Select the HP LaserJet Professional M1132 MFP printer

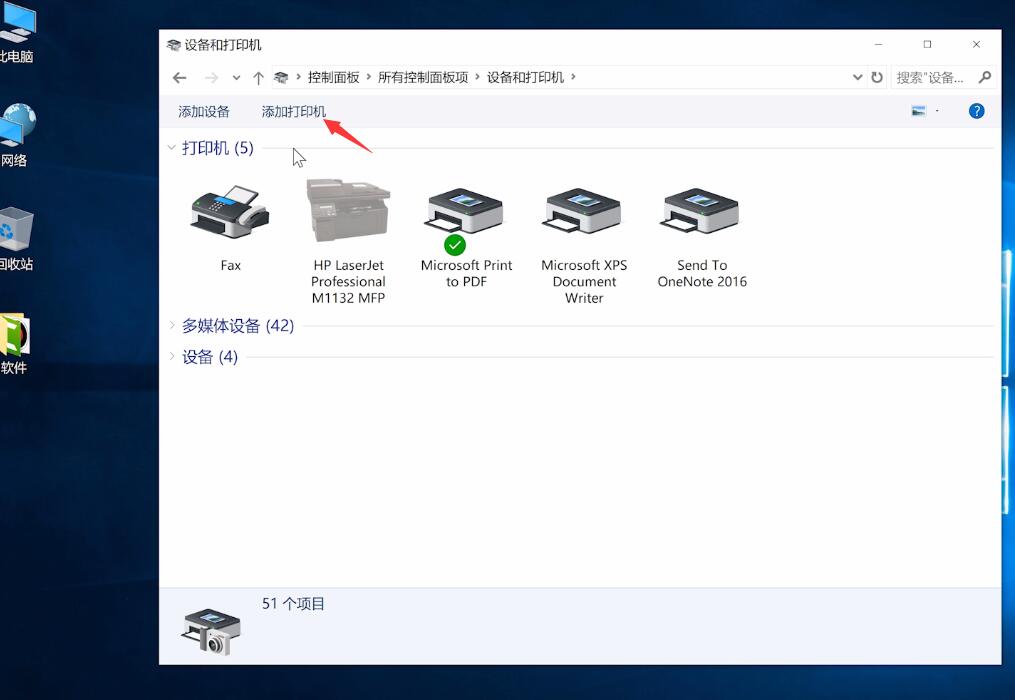coord(347,212)
